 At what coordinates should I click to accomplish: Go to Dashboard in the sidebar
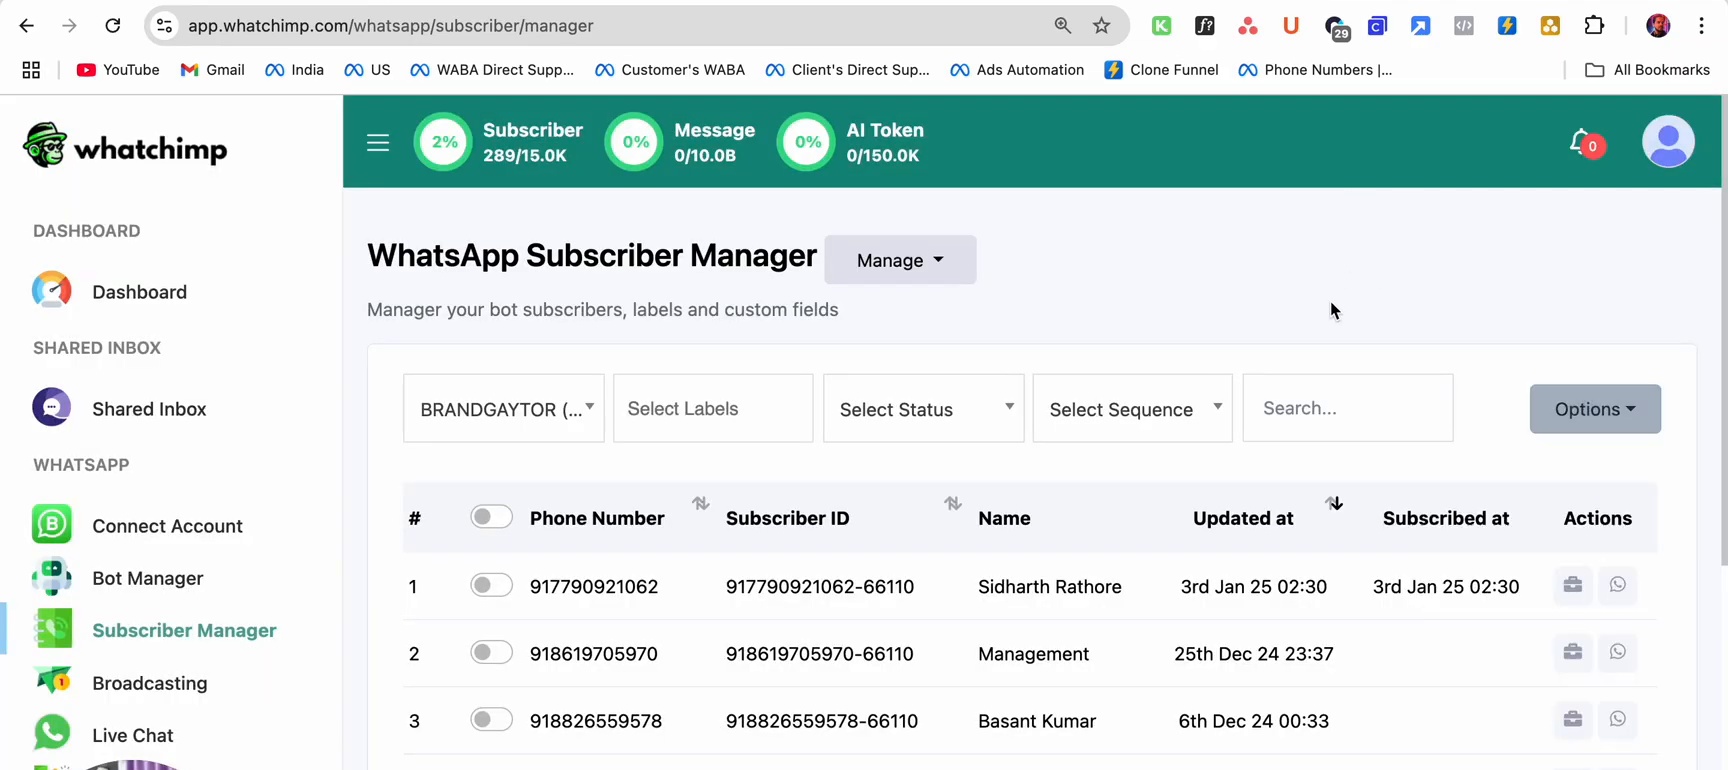click(x=139, y=292)
